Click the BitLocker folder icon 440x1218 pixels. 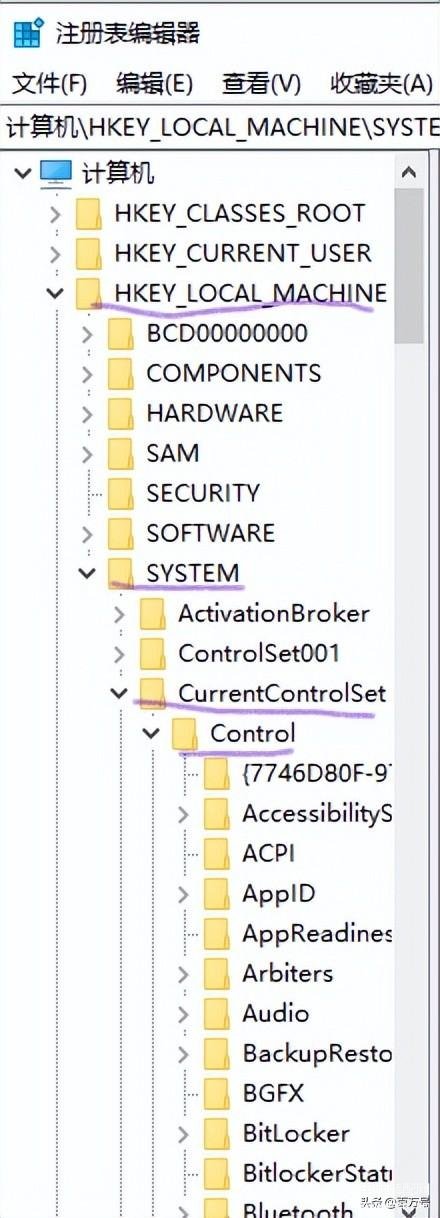coord(217,1133)
